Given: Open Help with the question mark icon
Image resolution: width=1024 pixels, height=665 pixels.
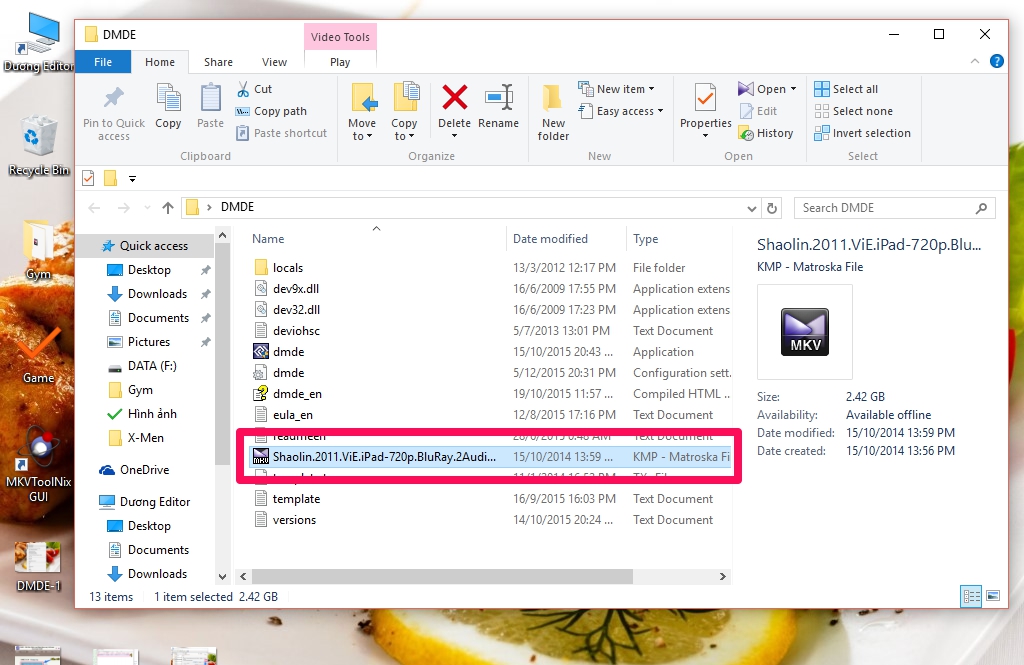Looking at the screenshot, I should click(x=997, y=61).
